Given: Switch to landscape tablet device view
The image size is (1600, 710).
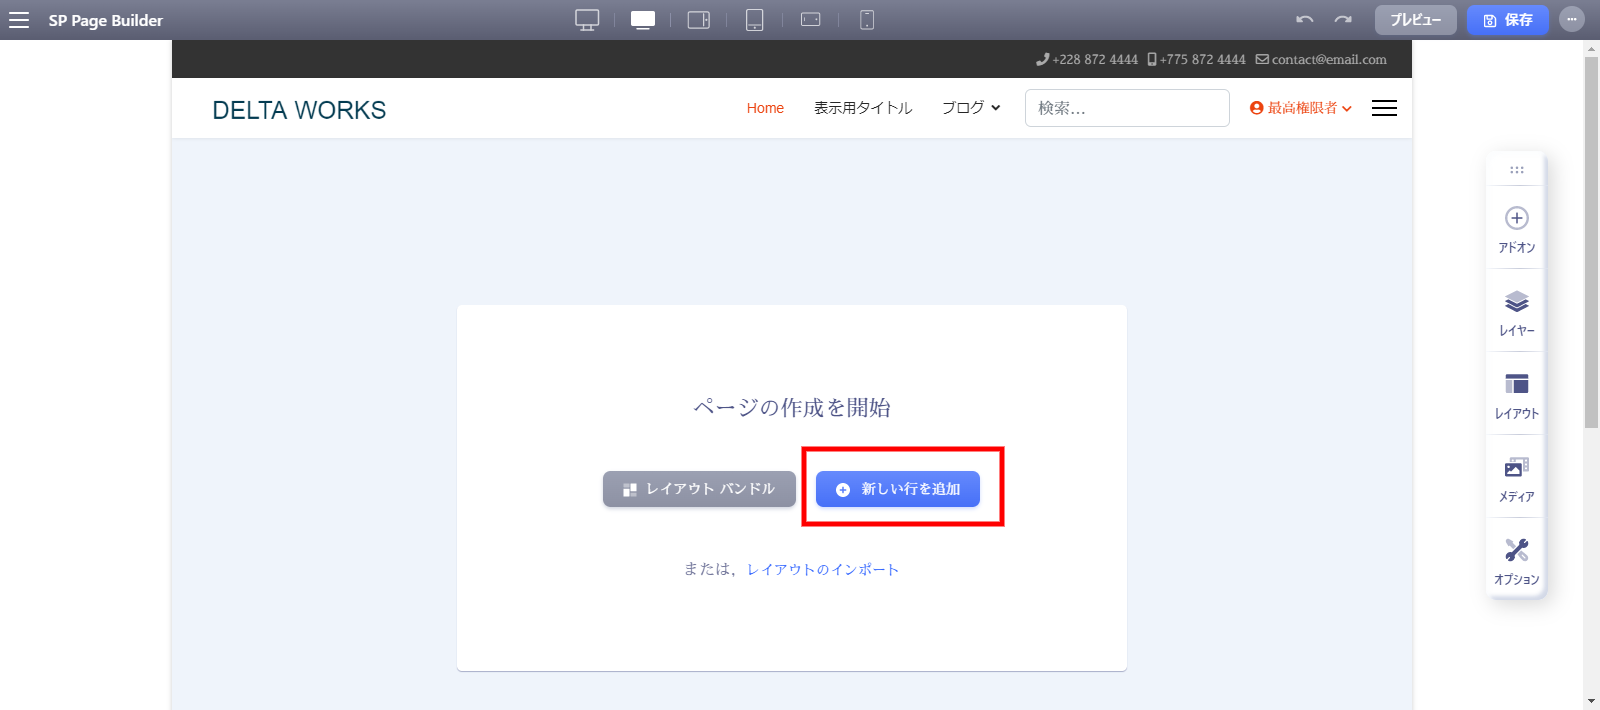Looking at the screenshot, I should point(698,20).
